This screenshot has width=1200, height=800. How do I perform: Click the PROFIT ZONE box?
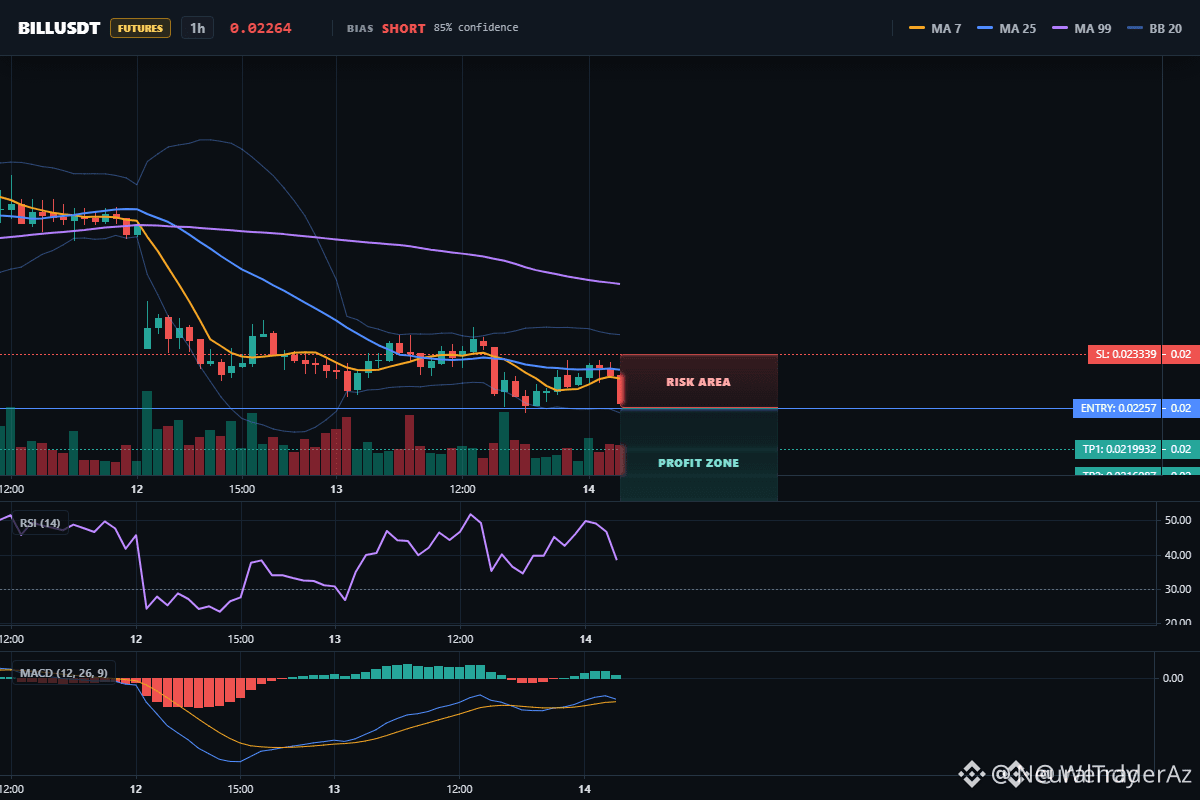699,455
